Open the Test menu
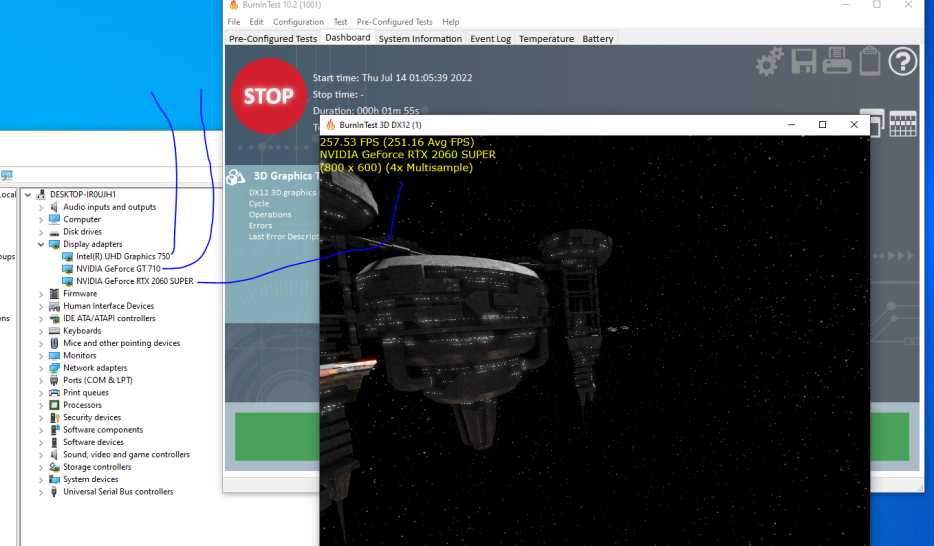Screen dimensions: 934x546 pyautogui.click(x=340, y=22)
